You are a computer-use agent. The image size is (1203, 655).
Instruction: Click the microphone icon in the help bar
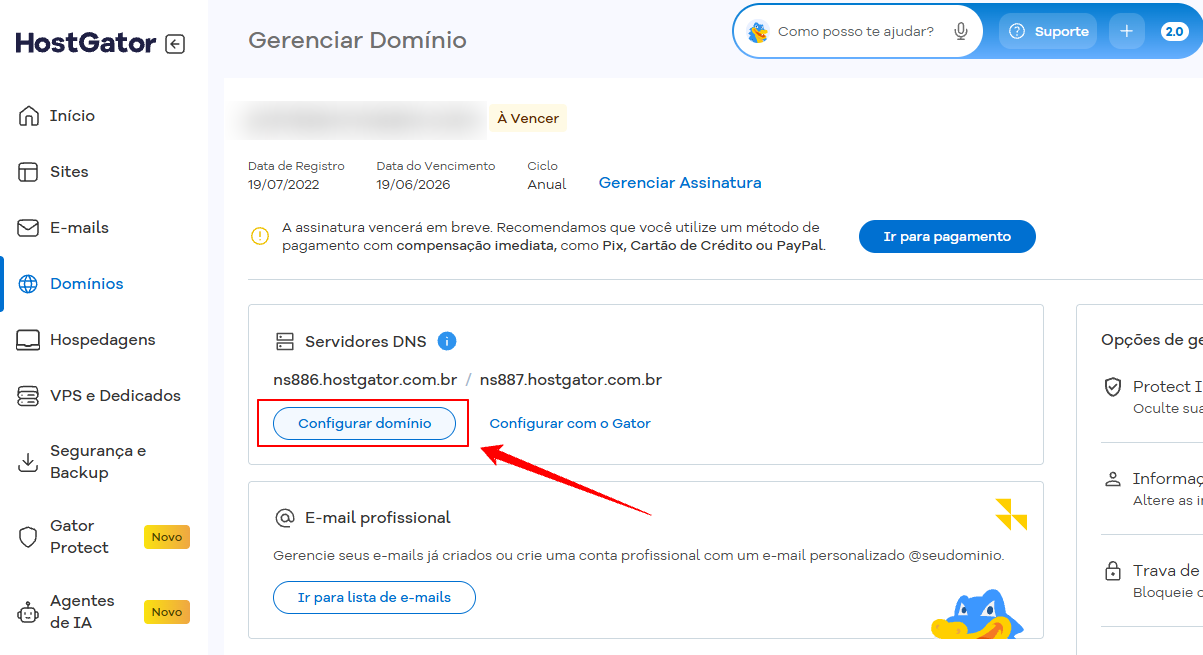(961, 31)
